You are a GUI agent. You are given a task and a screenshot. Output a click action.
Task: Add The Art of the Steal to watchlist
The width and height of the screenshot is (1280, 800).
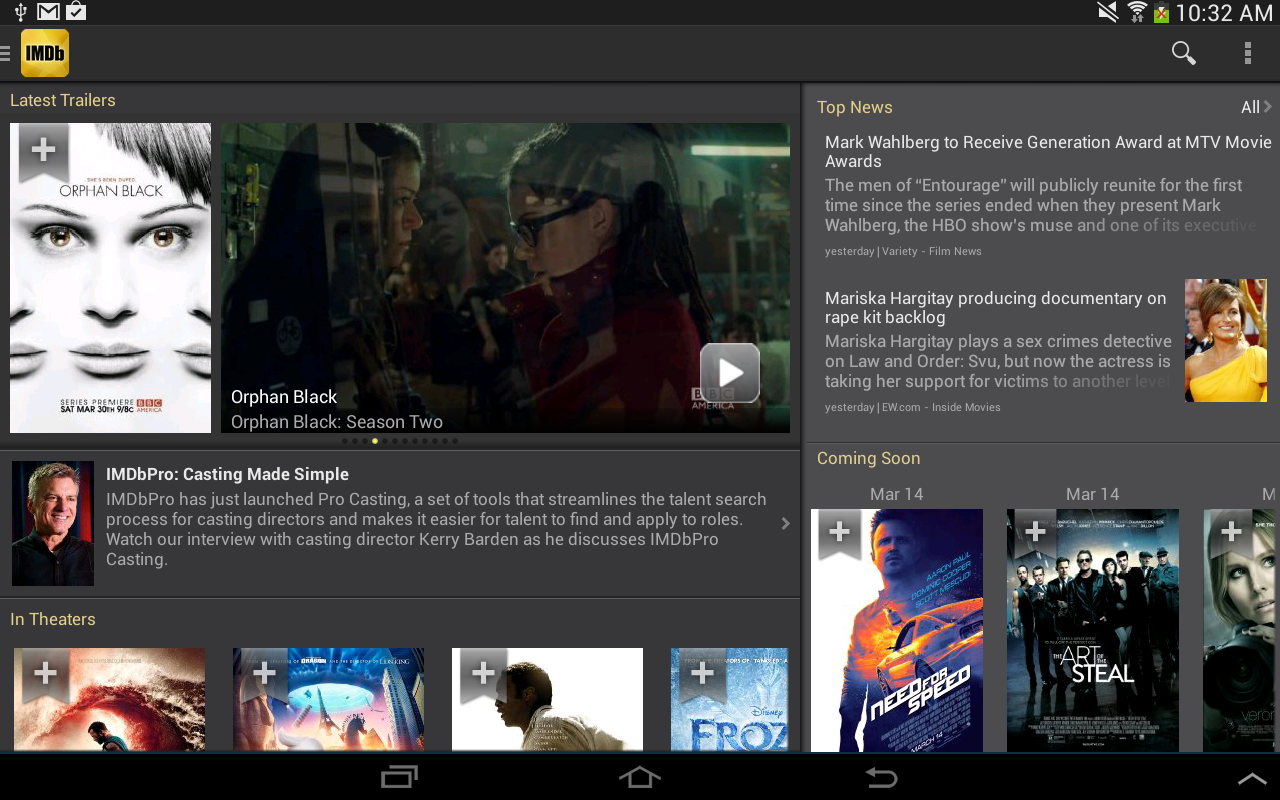point(1035,535)
